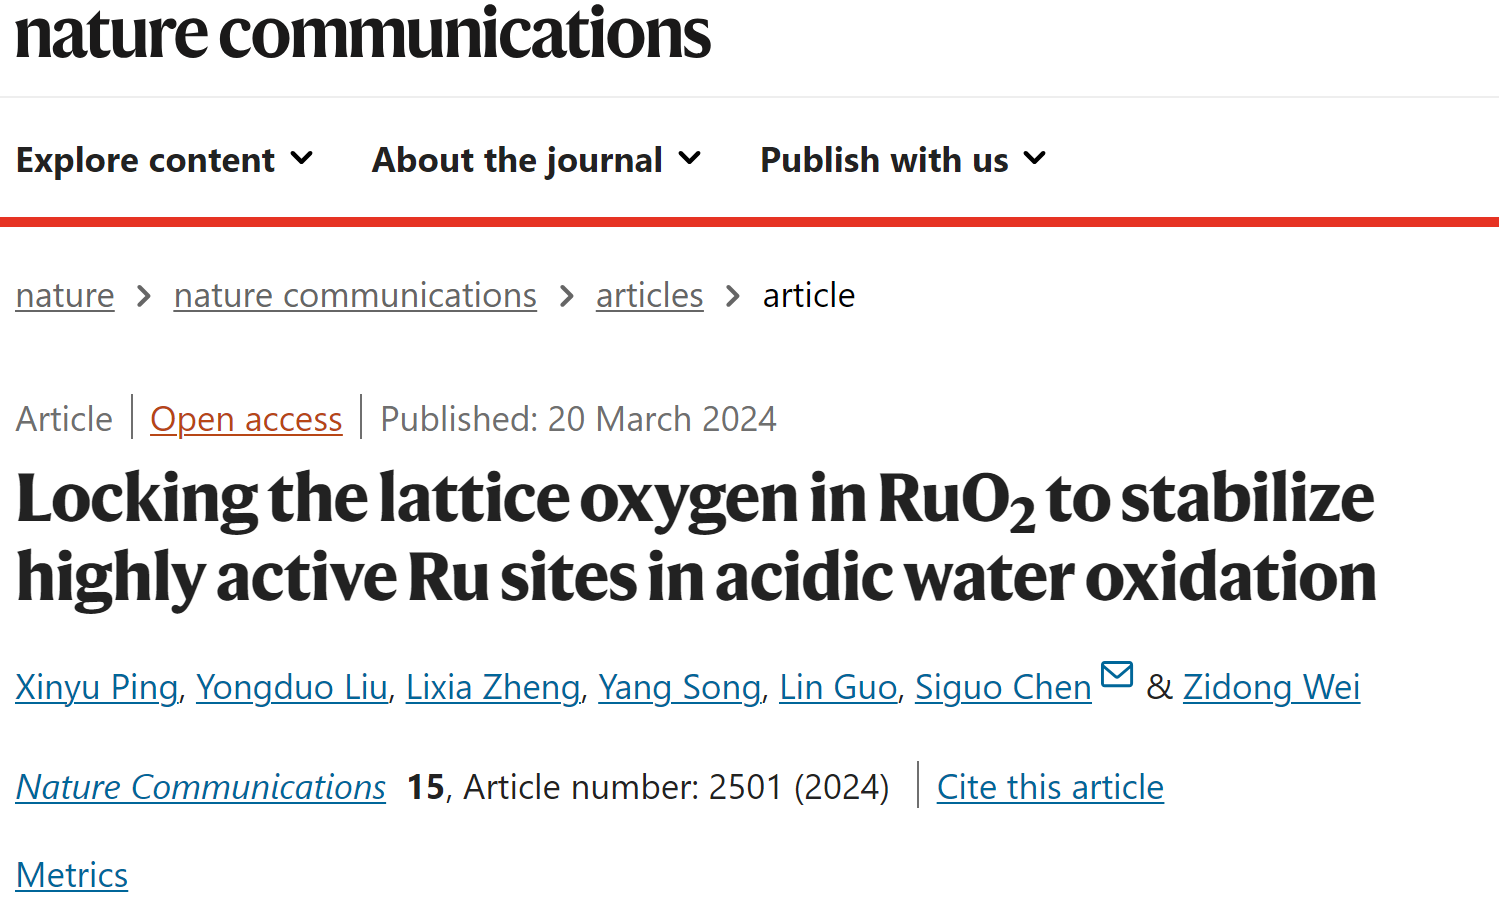Expand the Publish with us chevron
Image resolution: width=1499 pixels, height=904 pixels.
tap(1035, 158)
